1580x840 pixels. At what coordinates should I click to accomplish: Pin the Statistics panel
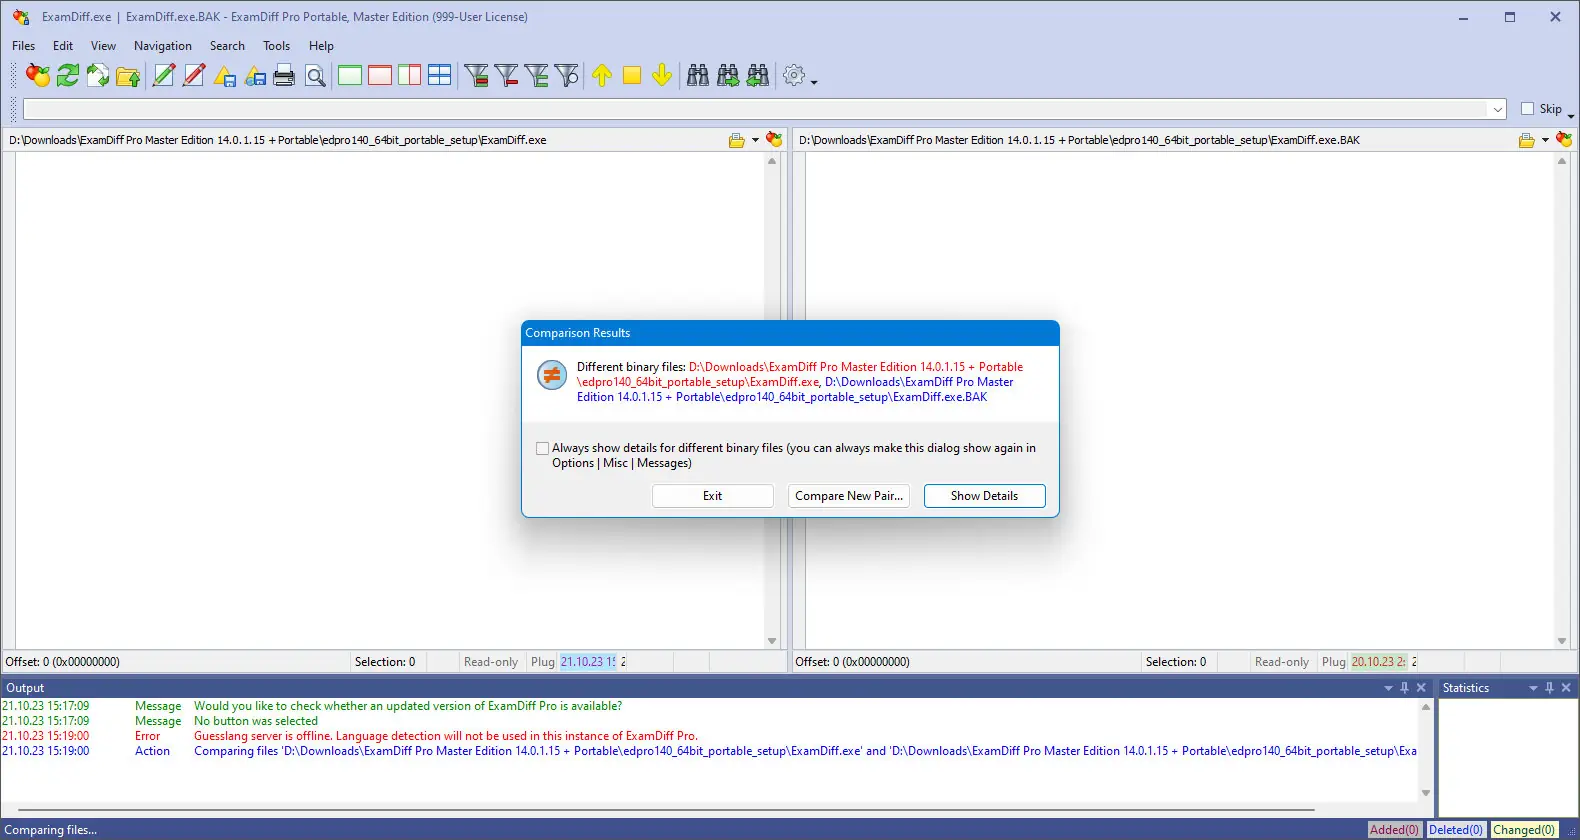[1549, 688]
